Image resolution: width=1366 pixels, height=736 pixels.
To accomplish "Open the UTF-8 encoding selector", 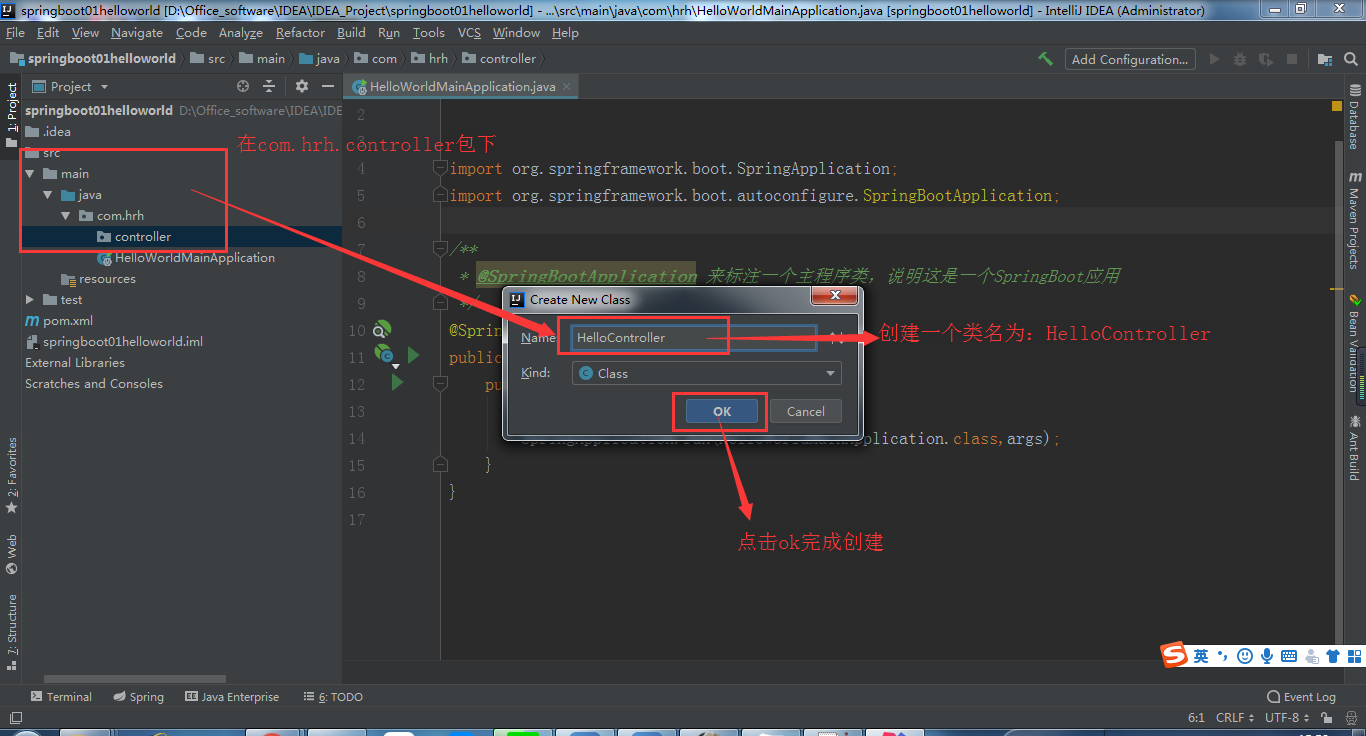I will [1286, 717].
